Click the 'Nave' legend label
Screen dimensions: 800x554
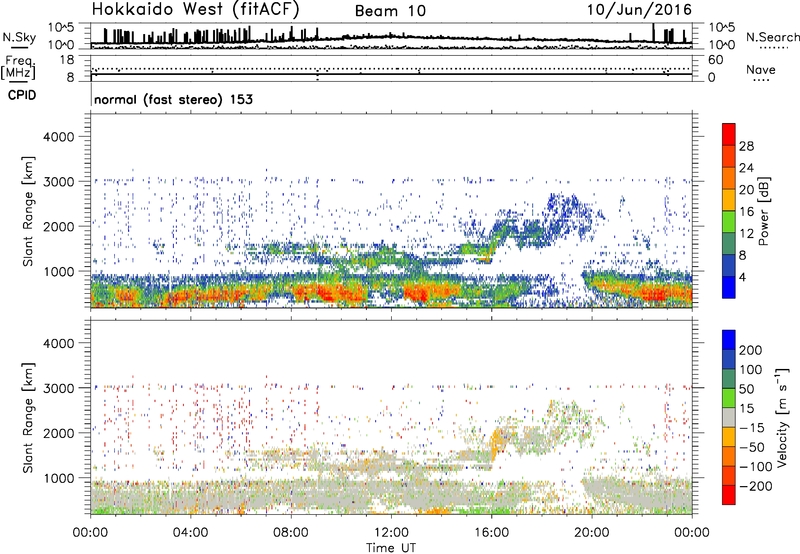click(x=761, y=69)
